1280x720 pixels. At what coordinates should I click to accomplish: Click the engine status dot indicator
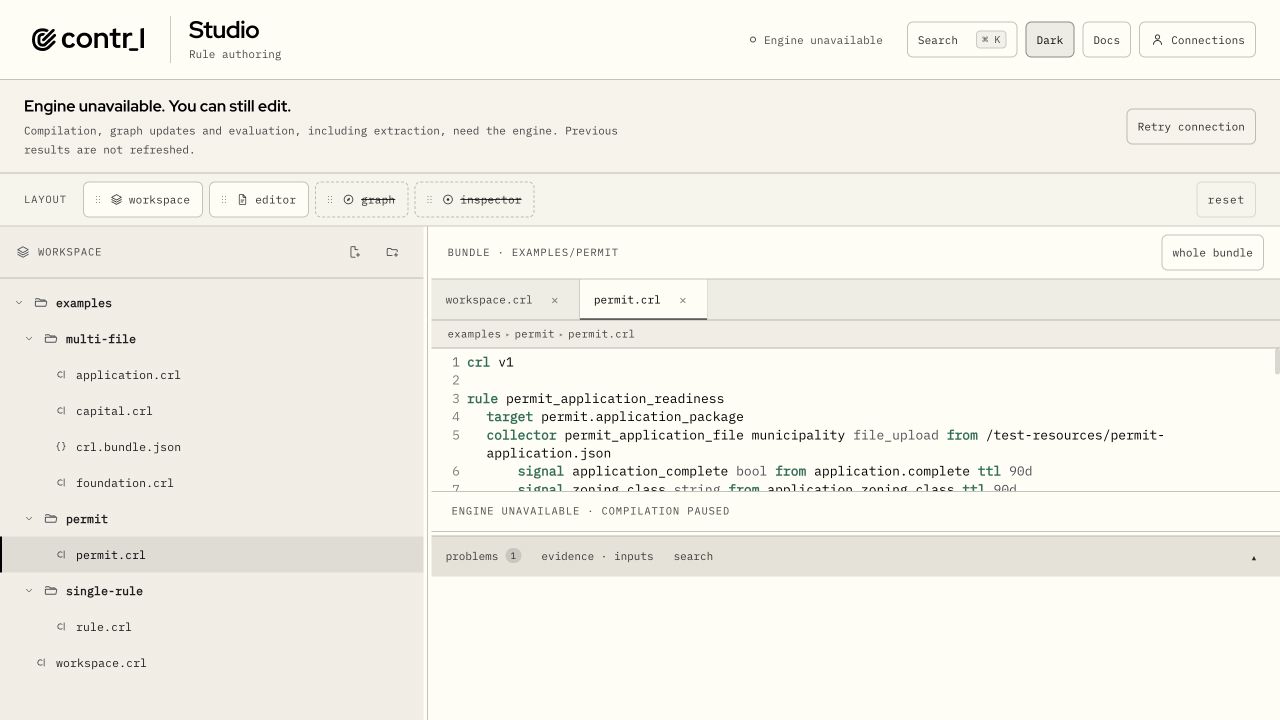[x=753, y=40]
